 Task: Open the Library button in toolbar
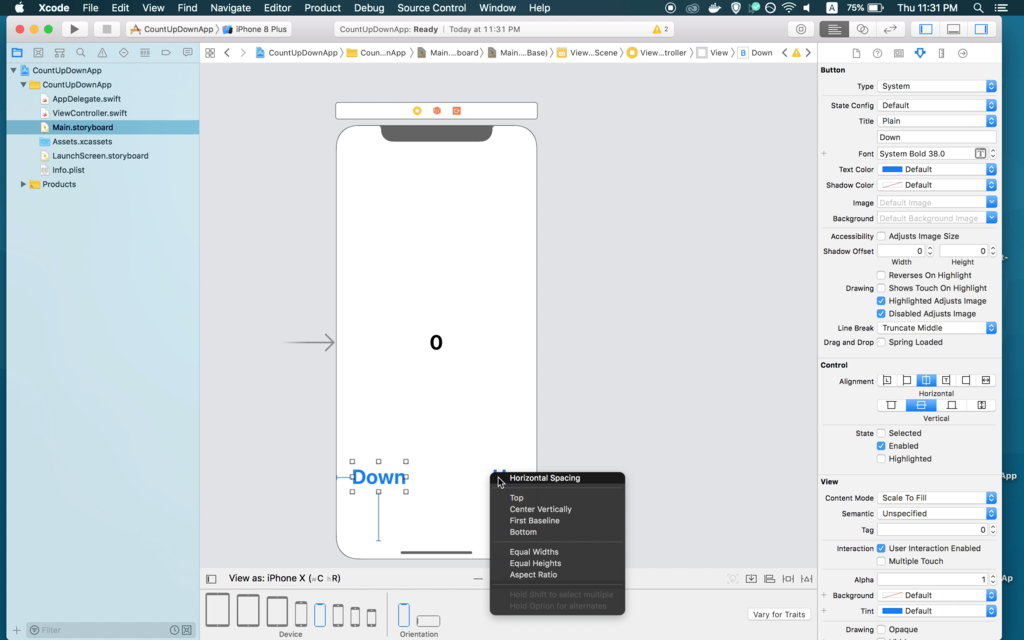point(801,29)
